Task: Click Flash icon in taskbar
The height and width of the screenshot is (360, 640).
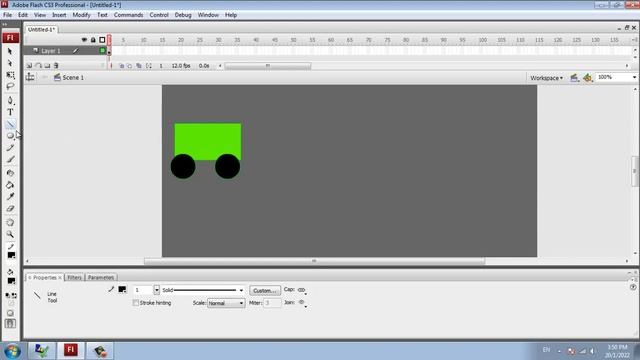Action: 70,350
